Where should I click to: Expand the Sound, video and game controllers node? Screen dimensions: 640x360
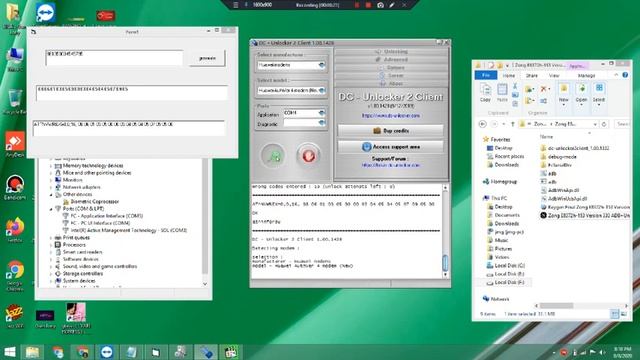pos(51,267)
